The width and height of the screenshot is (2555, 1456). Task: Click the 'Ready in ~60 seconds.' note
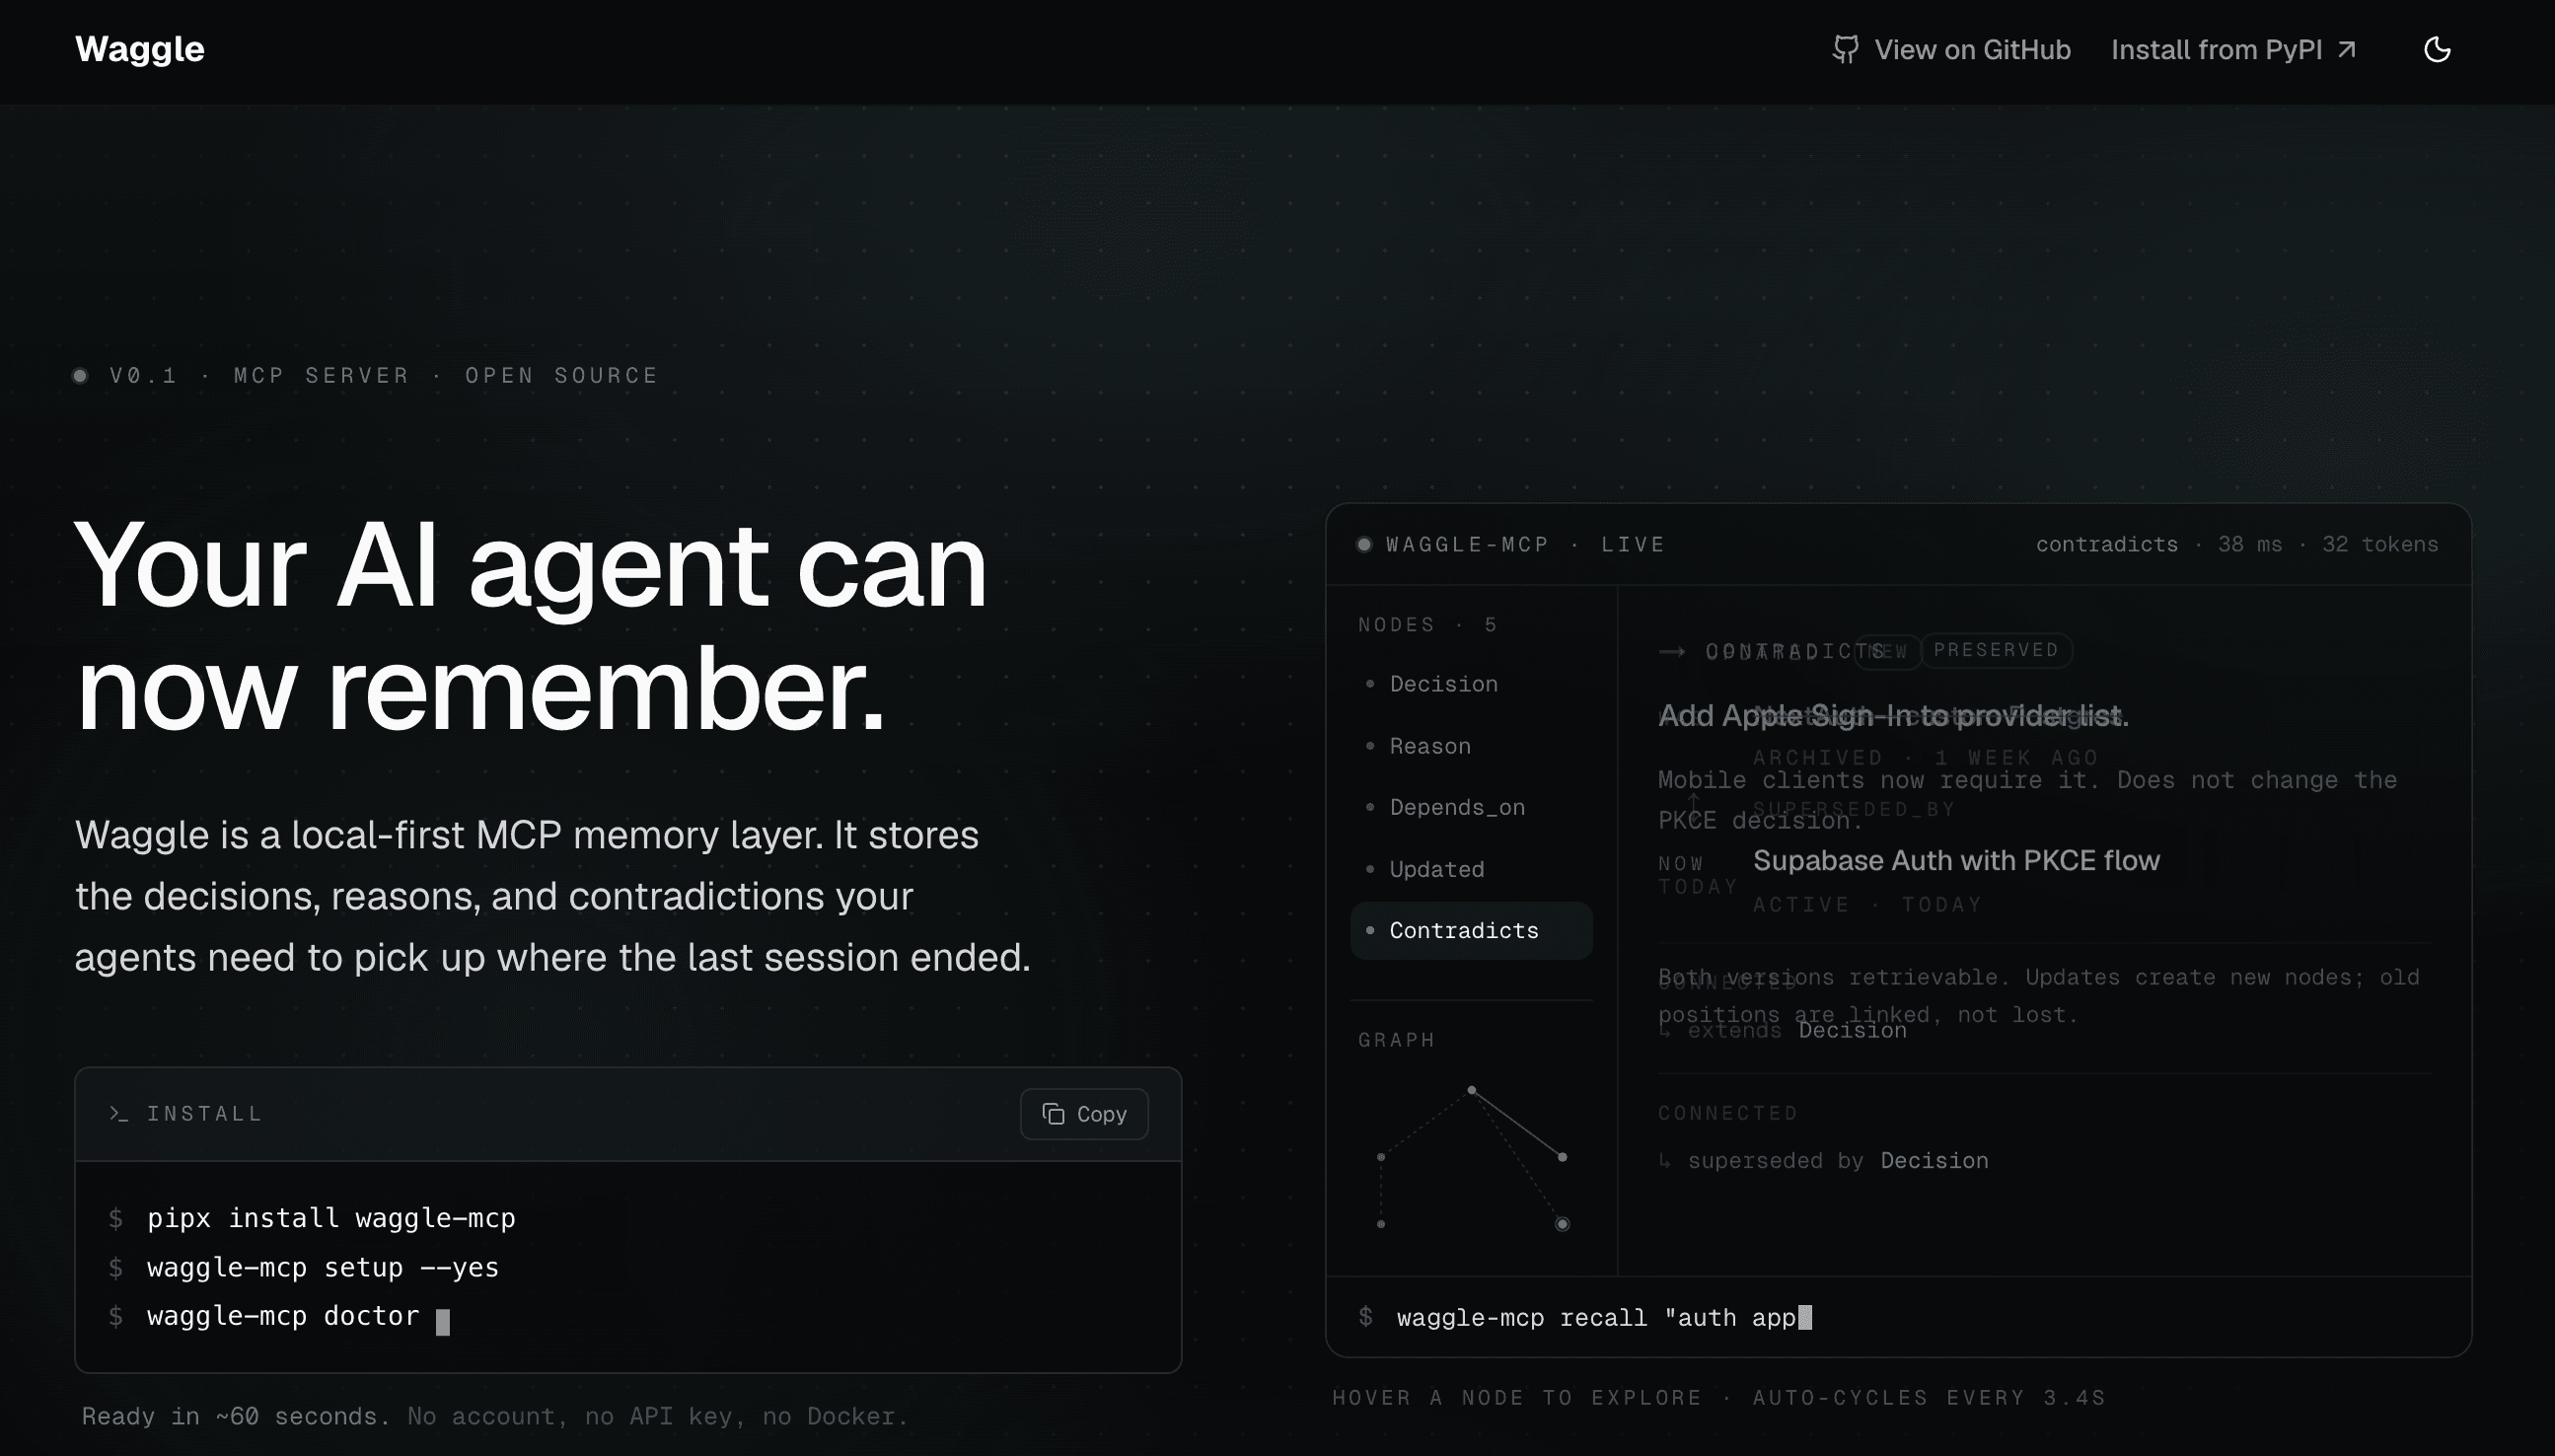[x=236, y=1416]
